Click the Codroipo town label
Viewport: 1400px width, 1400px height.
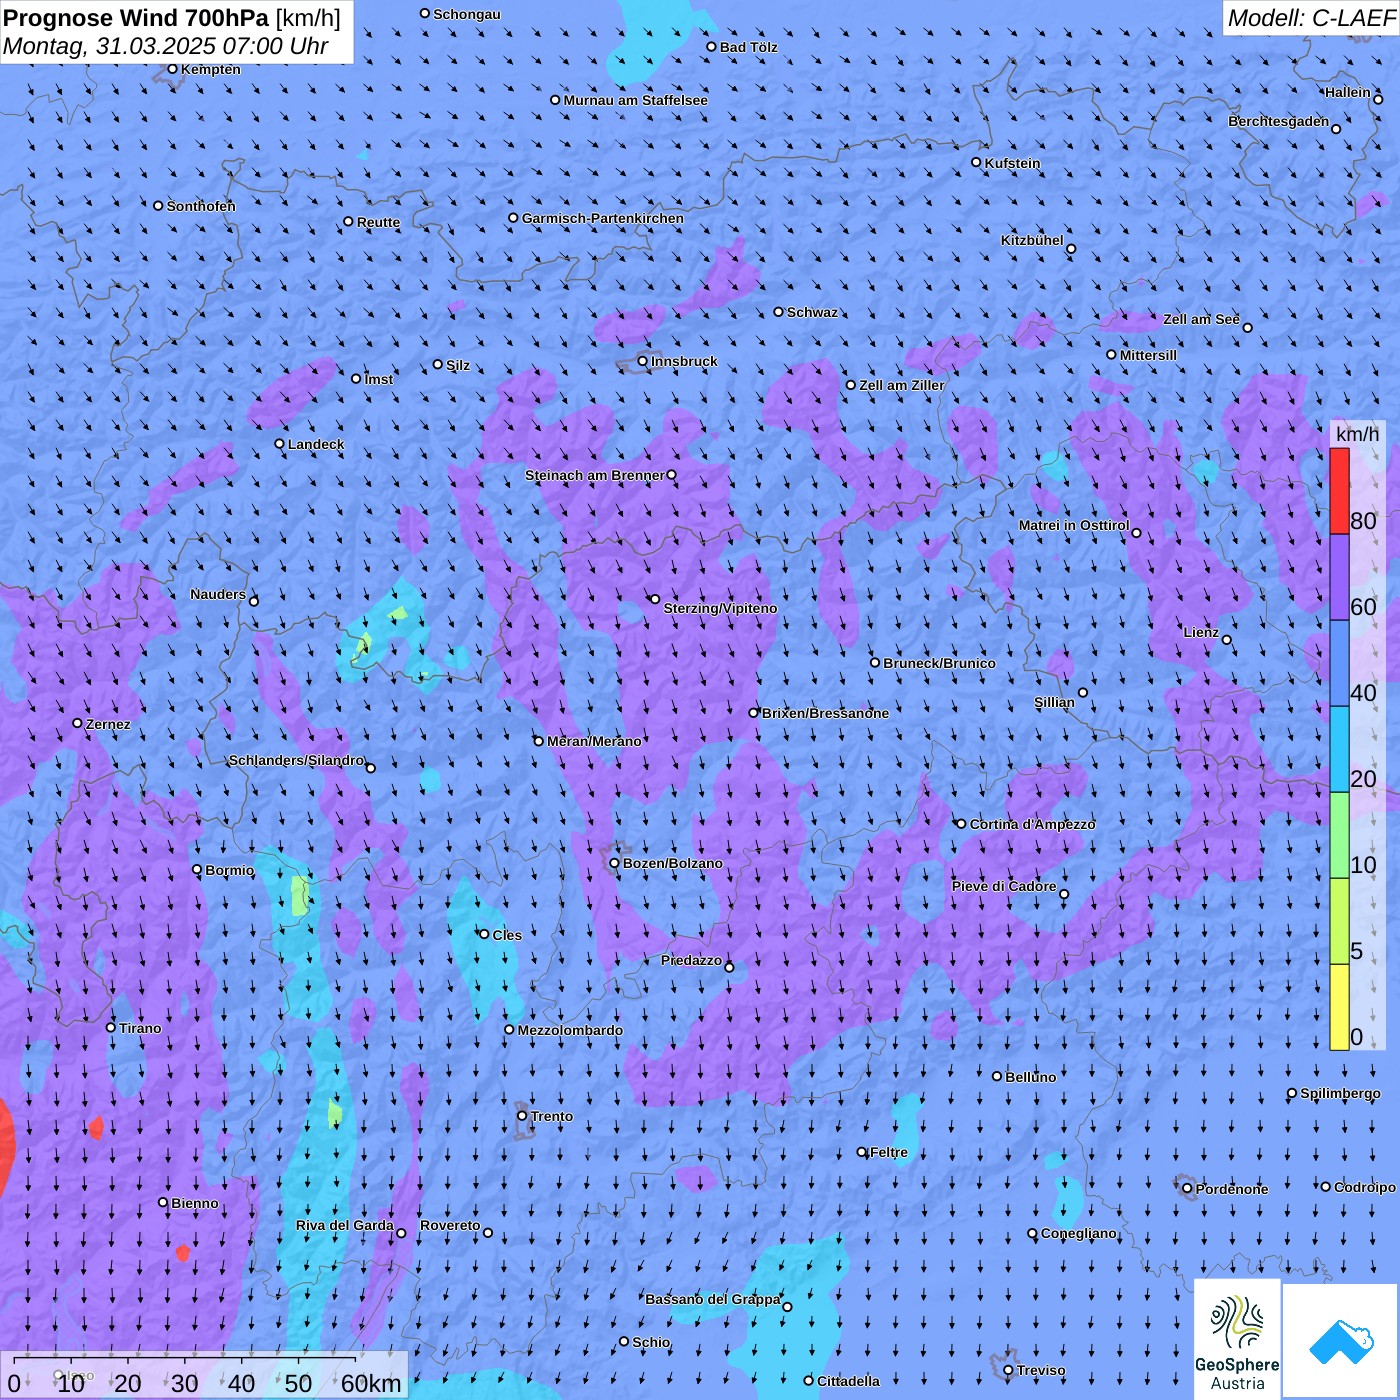[x=1365, y=1187]
